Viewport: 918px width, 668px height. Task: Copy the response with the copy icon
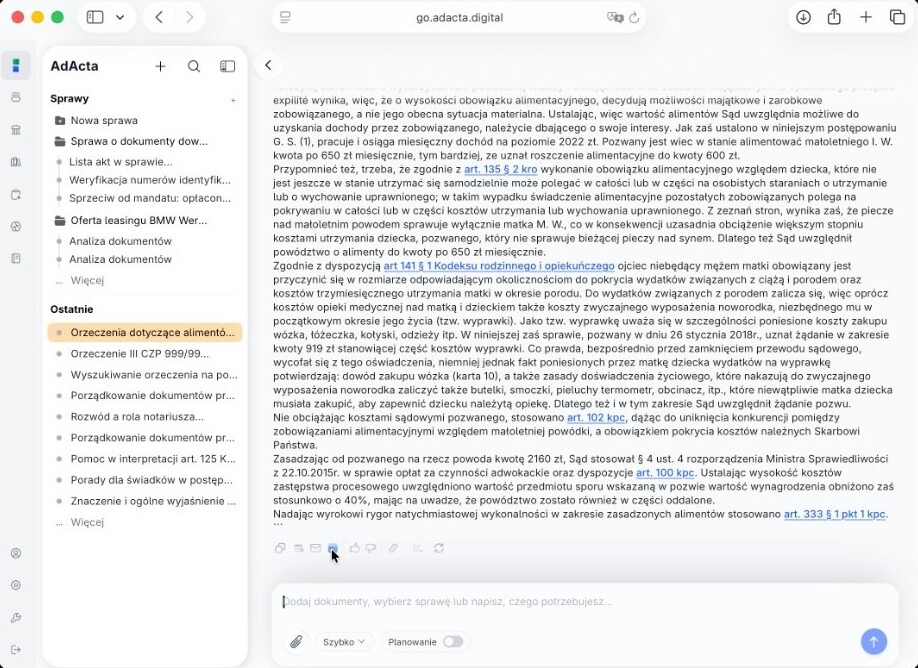[280, 548]
